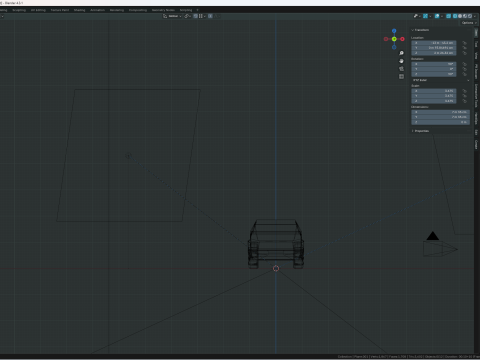
Task: Lock the Scale Z value
Action: [x=464, y=101]
